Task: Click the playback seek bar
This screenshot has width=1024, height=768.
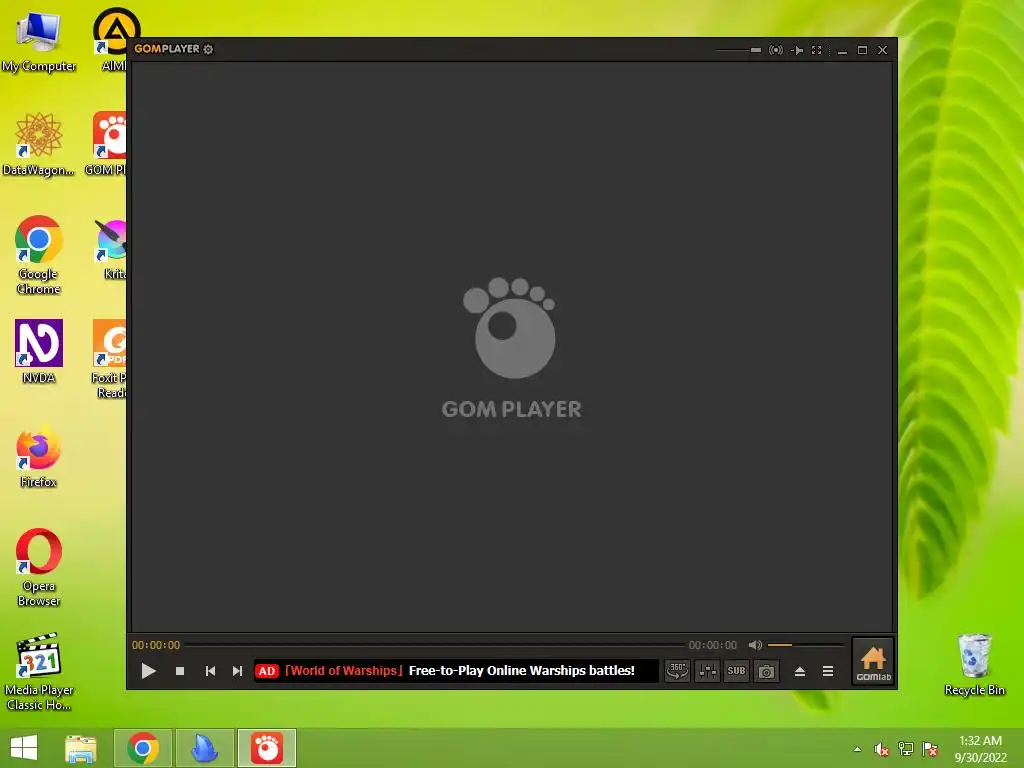Action: [x=434, y=645]
